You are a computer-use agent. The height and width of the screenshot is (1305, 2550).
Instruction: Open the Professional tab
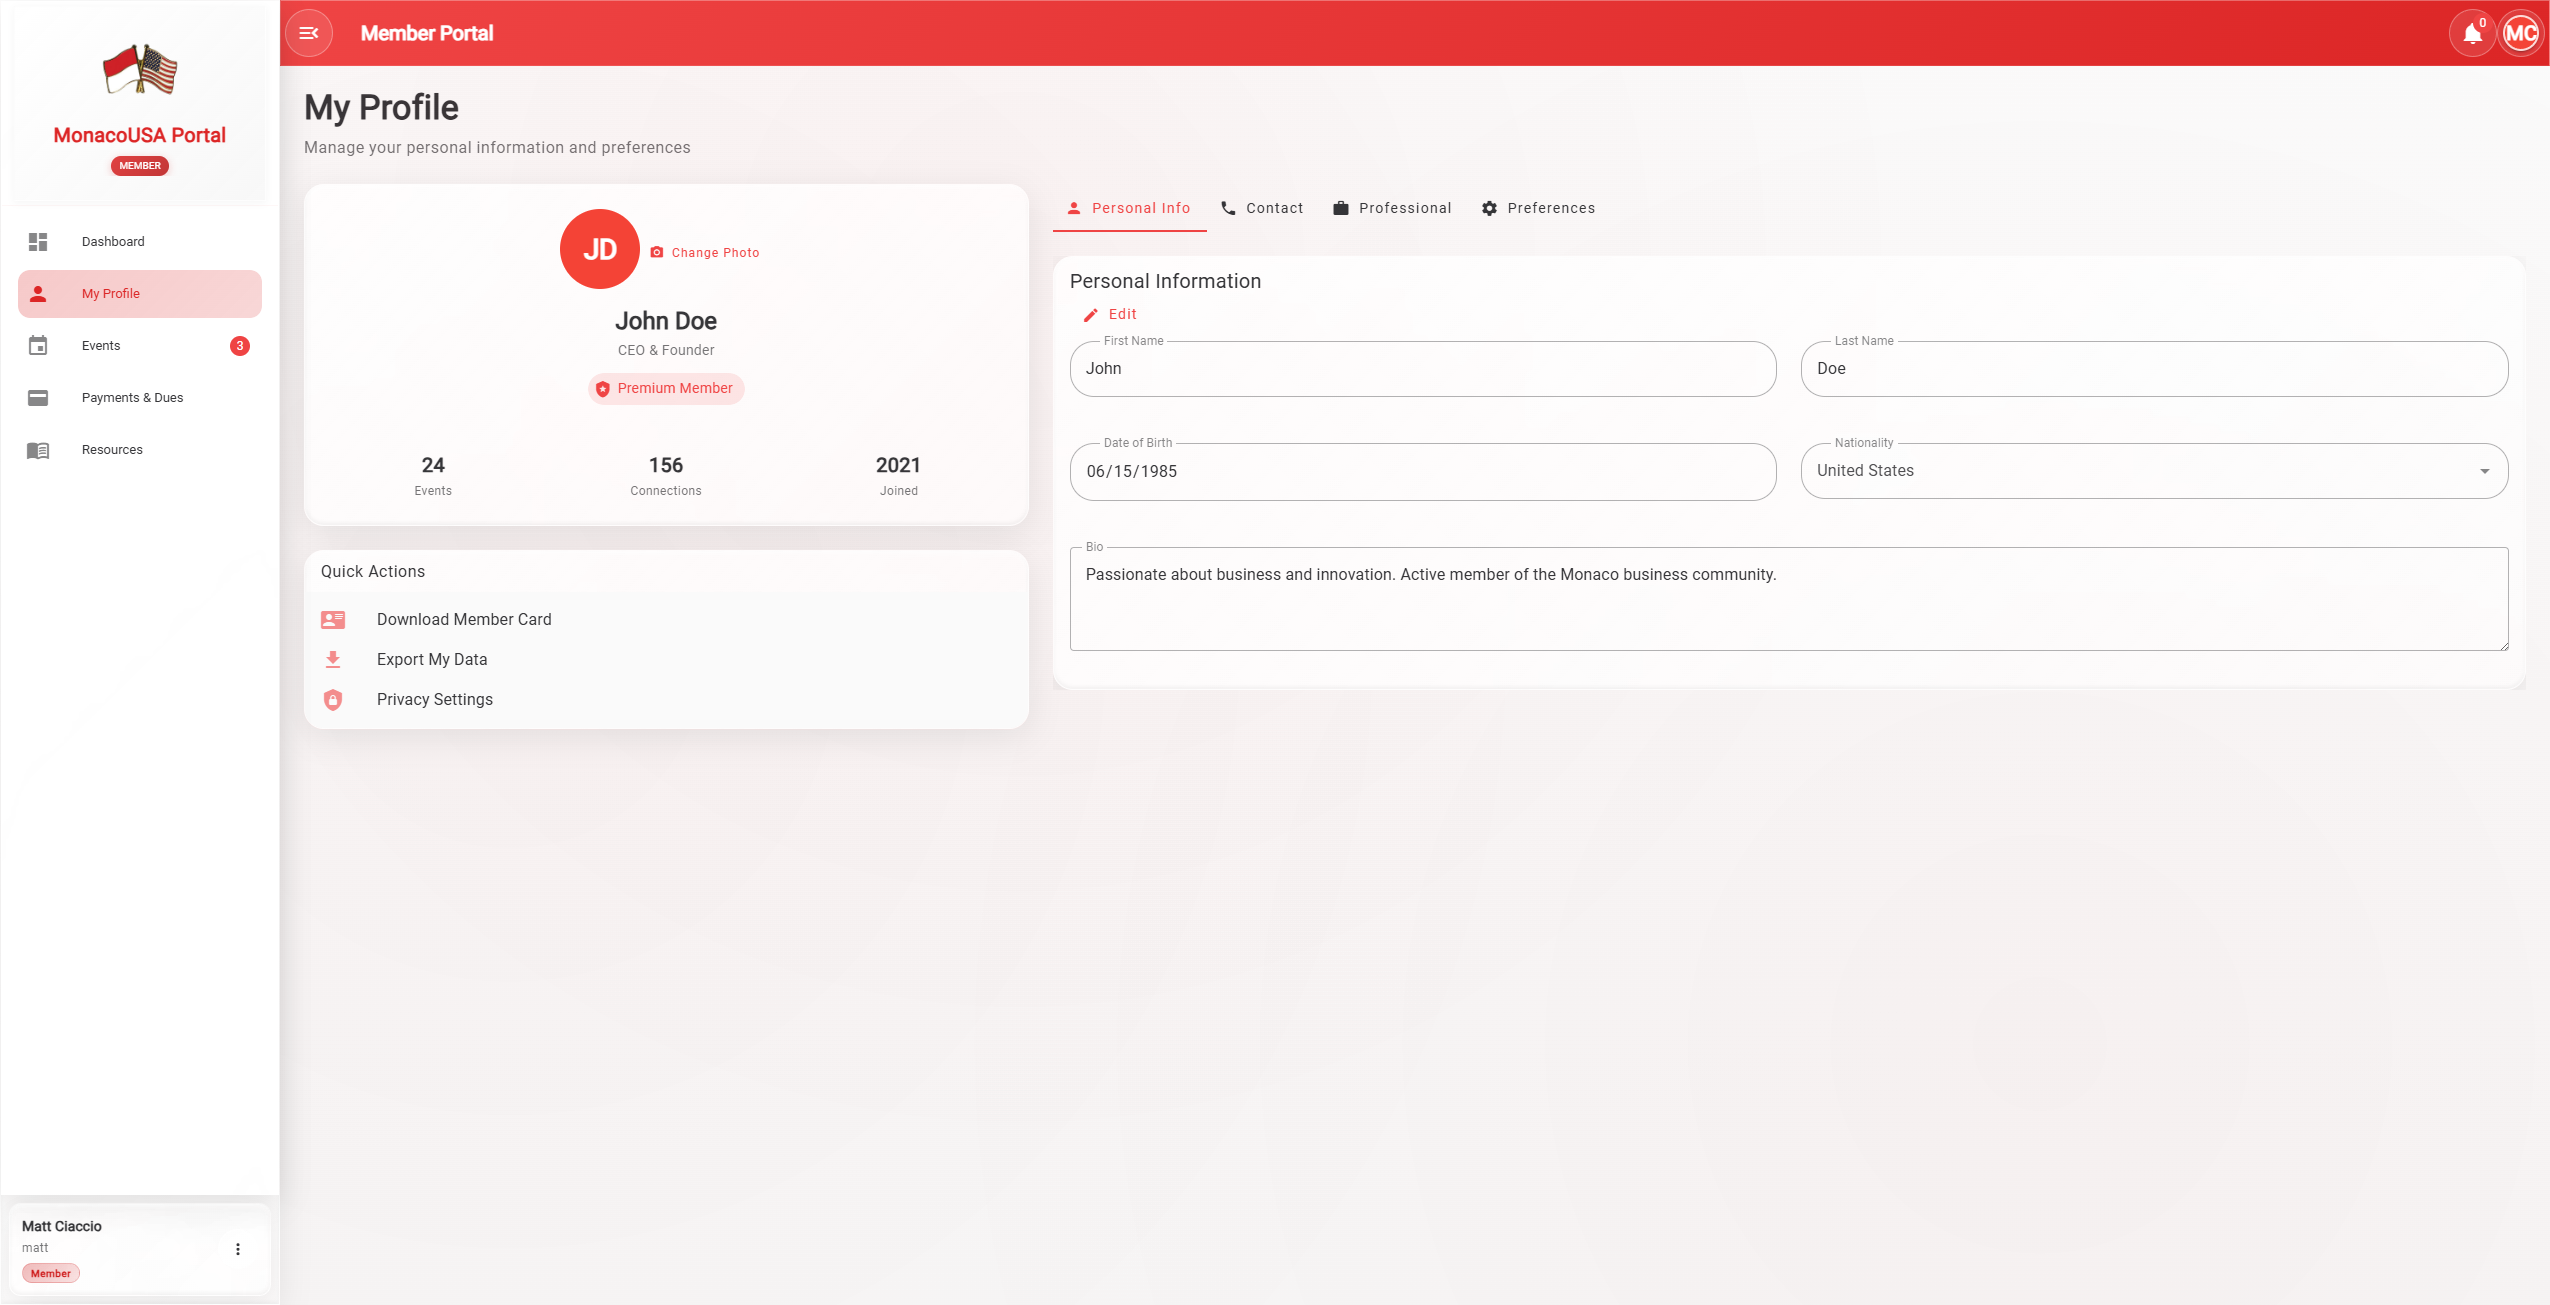(x=1392, y=208)
